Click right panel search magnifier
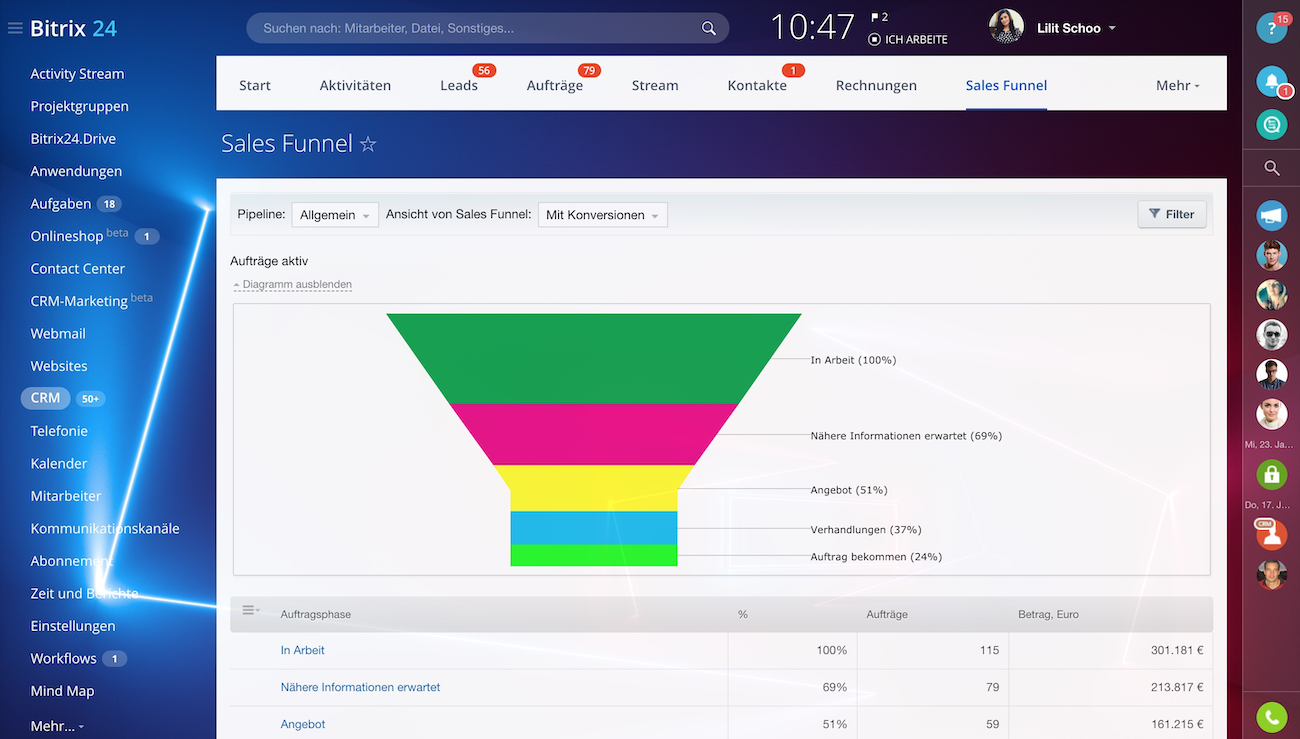Image resolution: width=1300 pixels, height=739 pixels. [x=1272, y=168]
